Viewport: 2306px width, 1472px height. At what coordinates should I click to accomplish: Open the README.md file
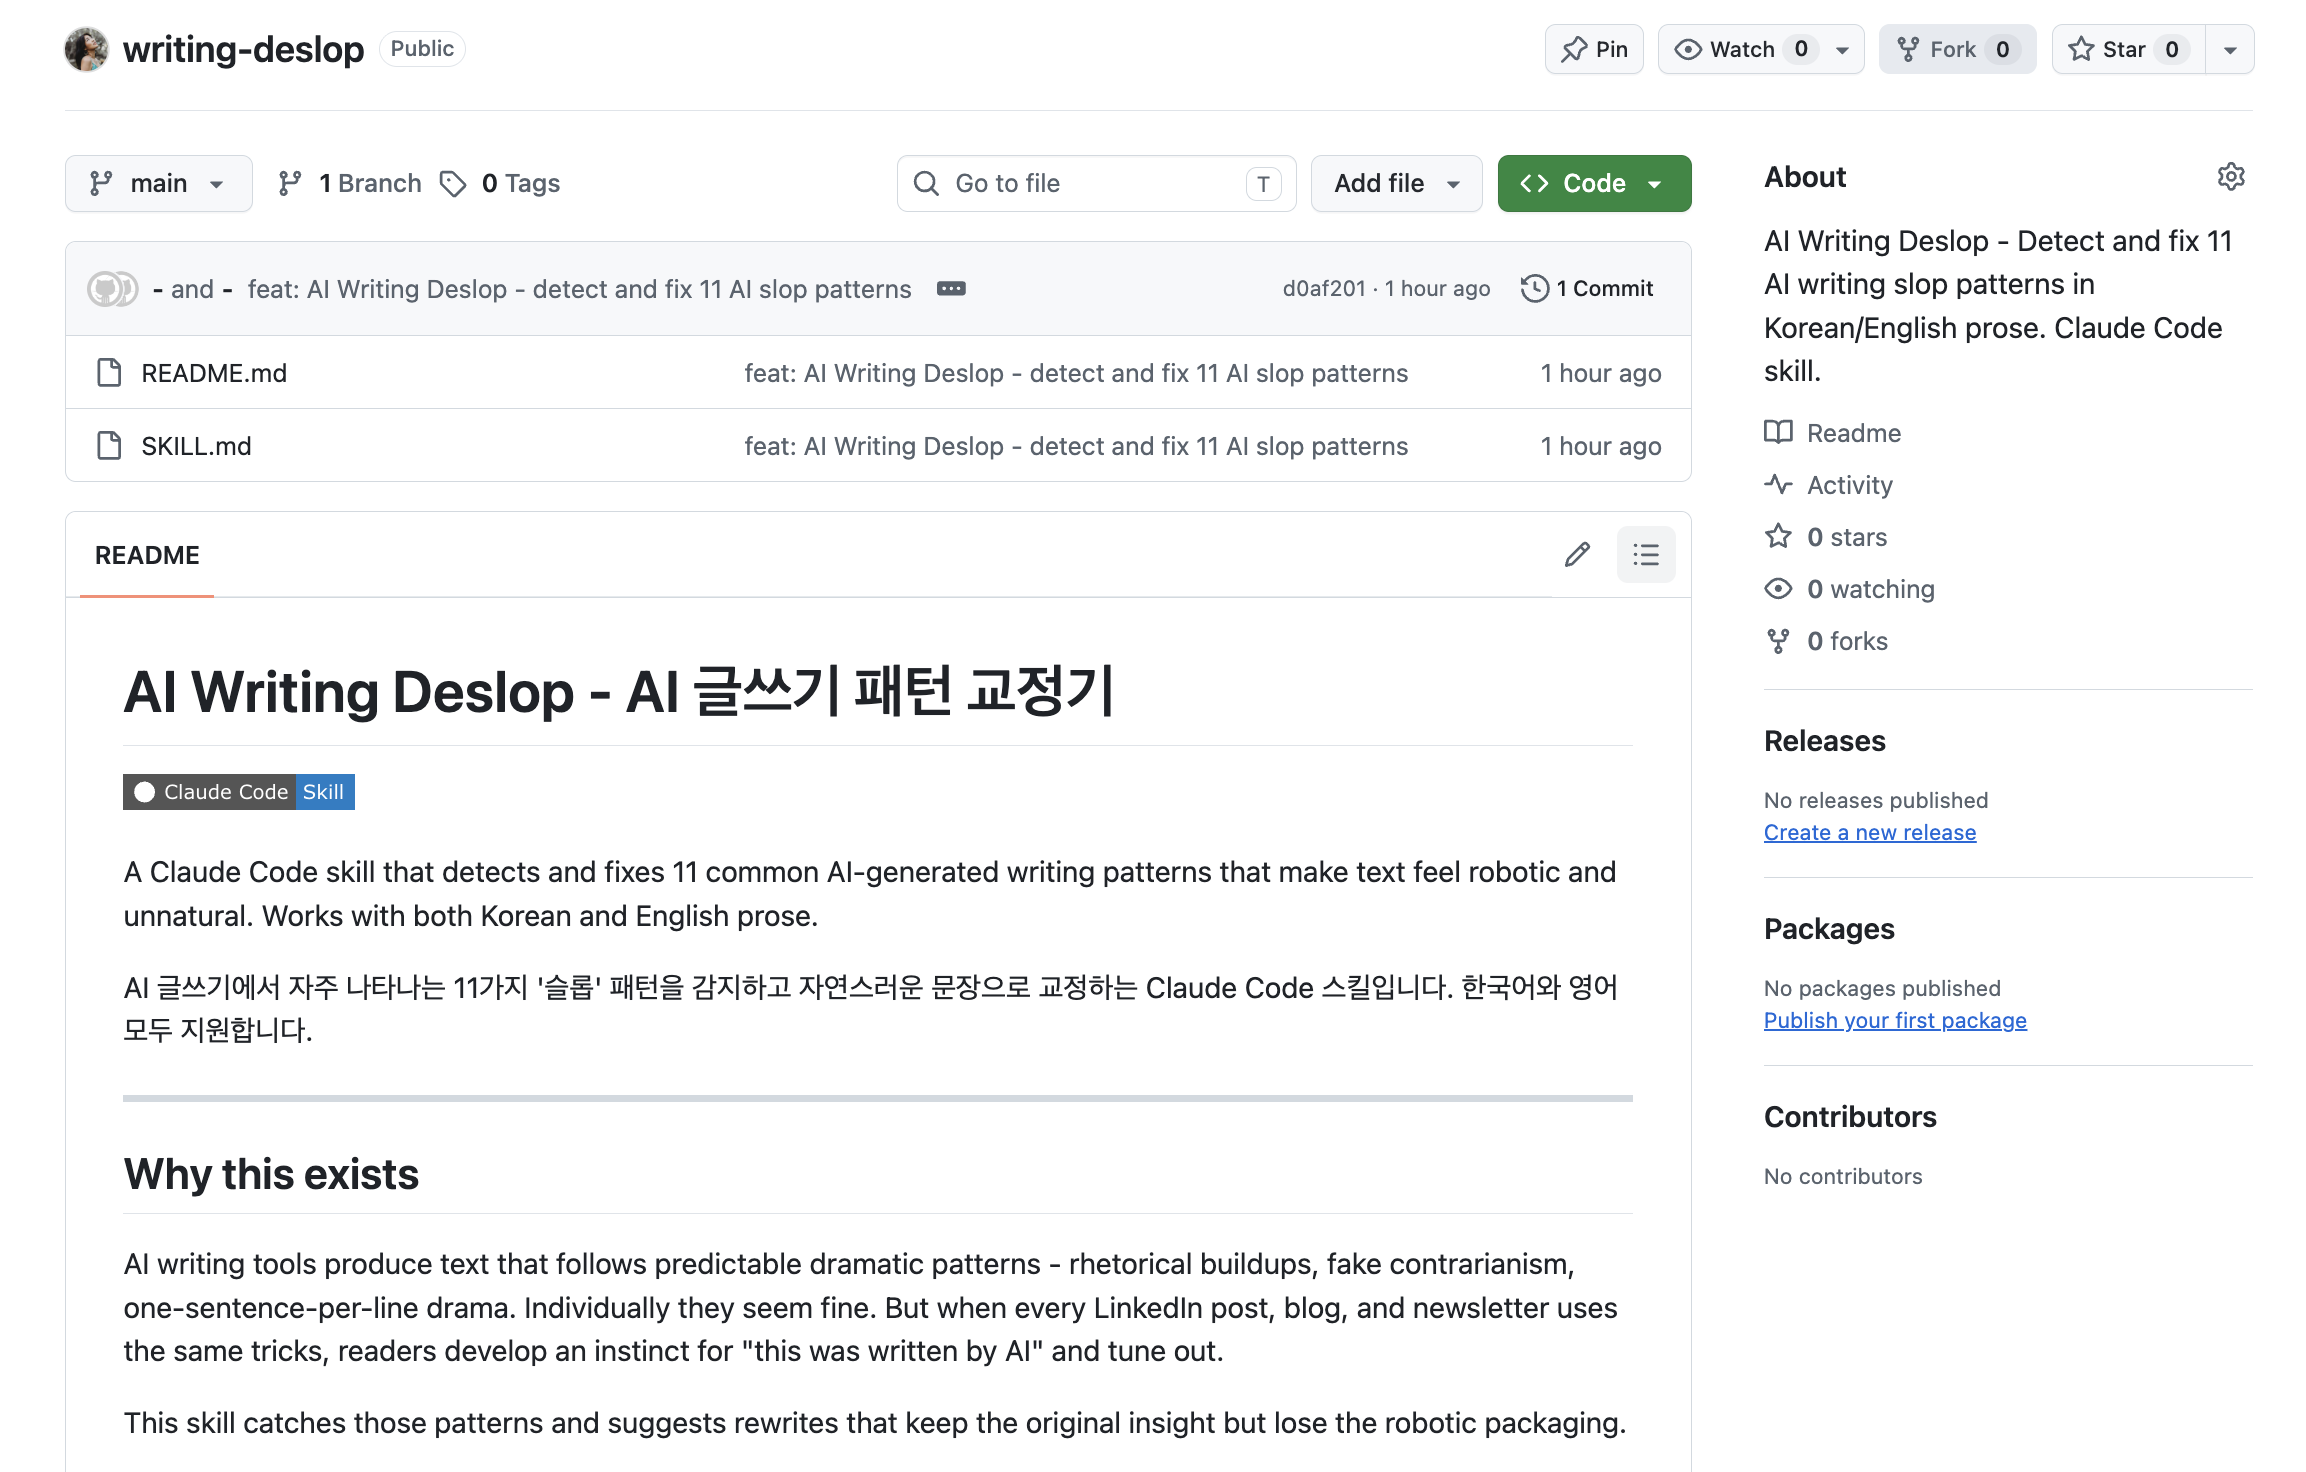(x=214, y=373)
